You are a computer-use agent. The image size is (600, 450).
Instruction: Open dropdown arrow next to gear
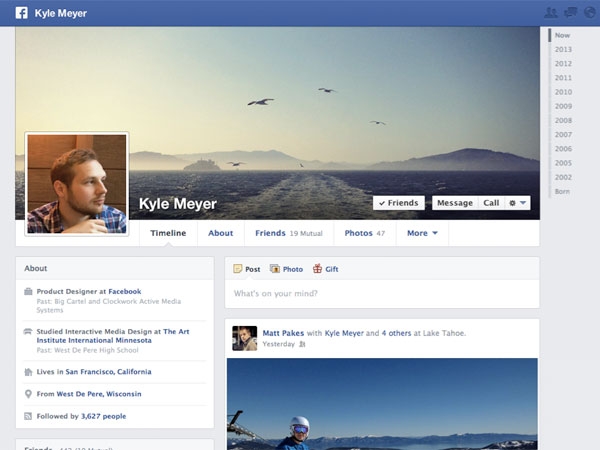pyautogui.click(x=523, y=203)
